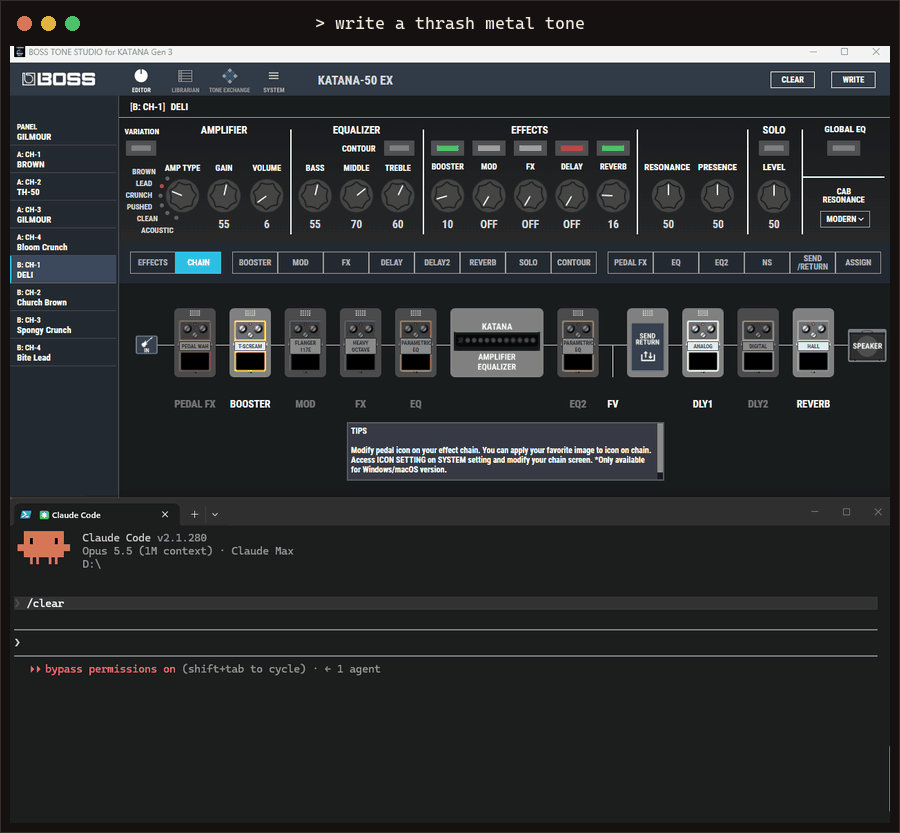The height and width of the screenshot is (833, 900).
Task: Click the amplifier Volume knob
Action: pos(266,196)
